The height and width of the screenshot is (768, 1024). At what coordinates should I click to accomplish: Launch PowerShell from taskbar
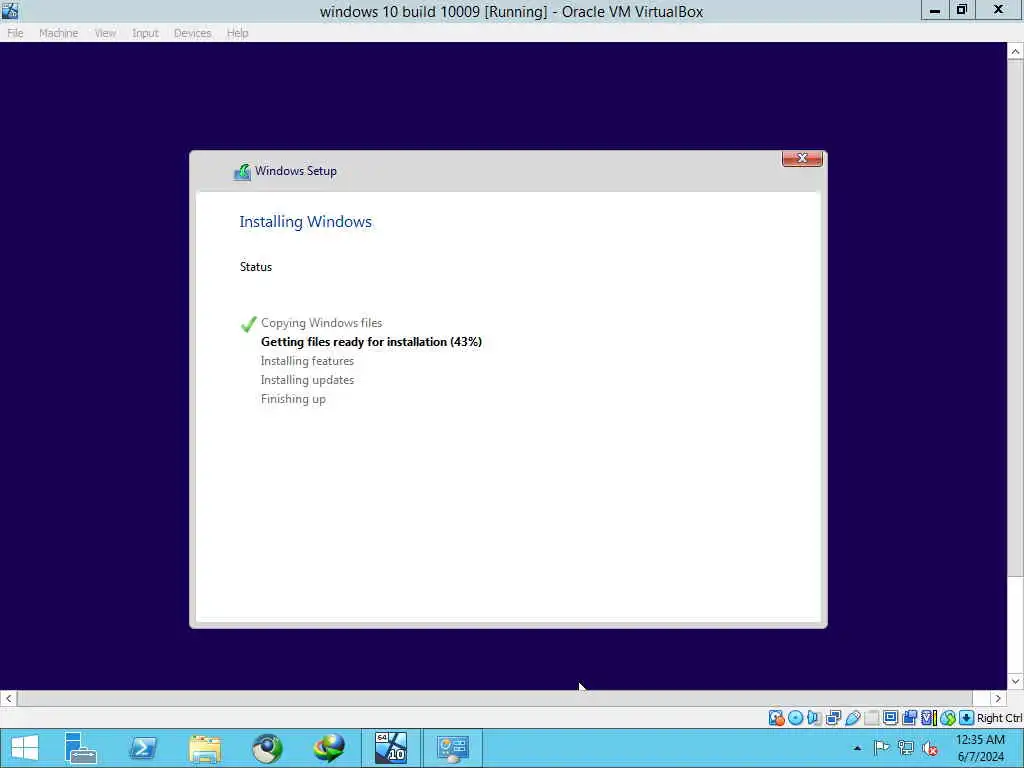pyautogui.click(x=142, y=748)
